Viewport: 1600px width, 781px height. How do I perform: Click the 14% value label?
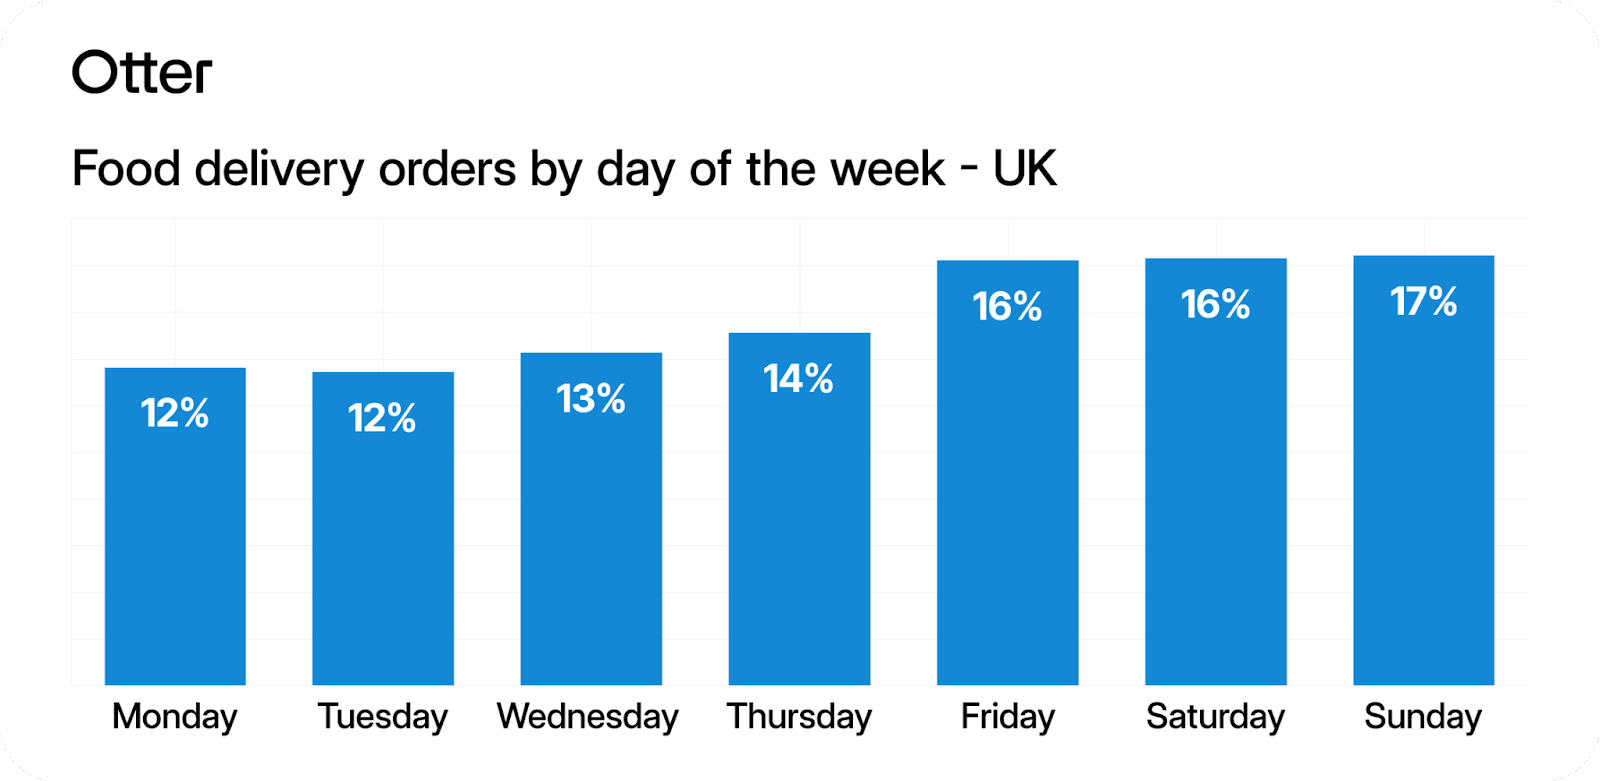[x=799, y=379]
